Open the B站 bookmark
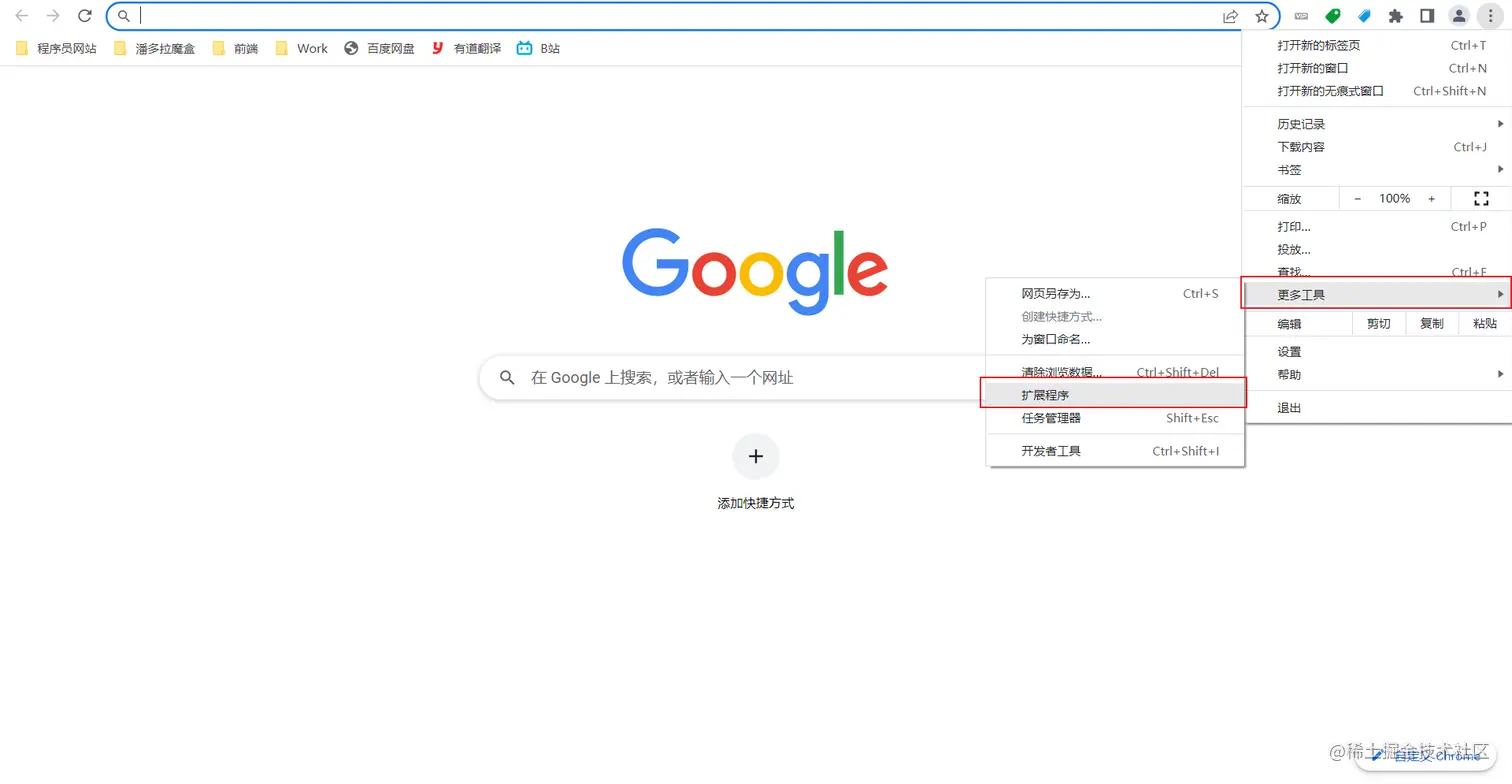 [538, 48]
